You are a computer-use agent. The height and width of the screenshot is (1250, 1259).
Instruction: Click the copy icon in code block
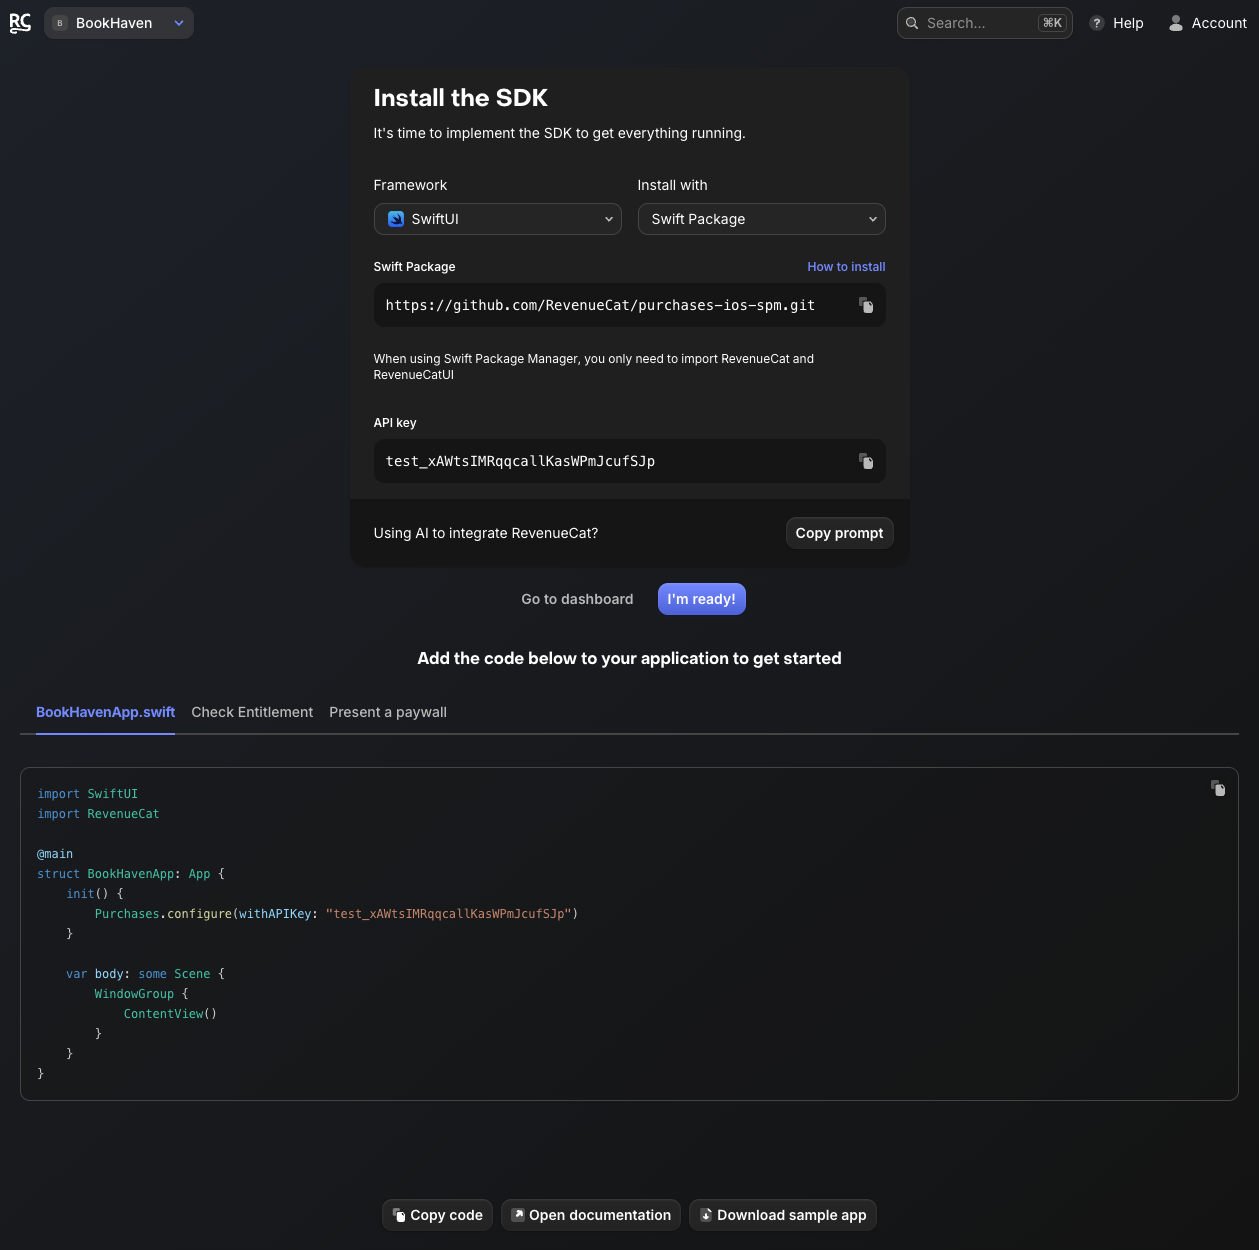[1217, 789]
